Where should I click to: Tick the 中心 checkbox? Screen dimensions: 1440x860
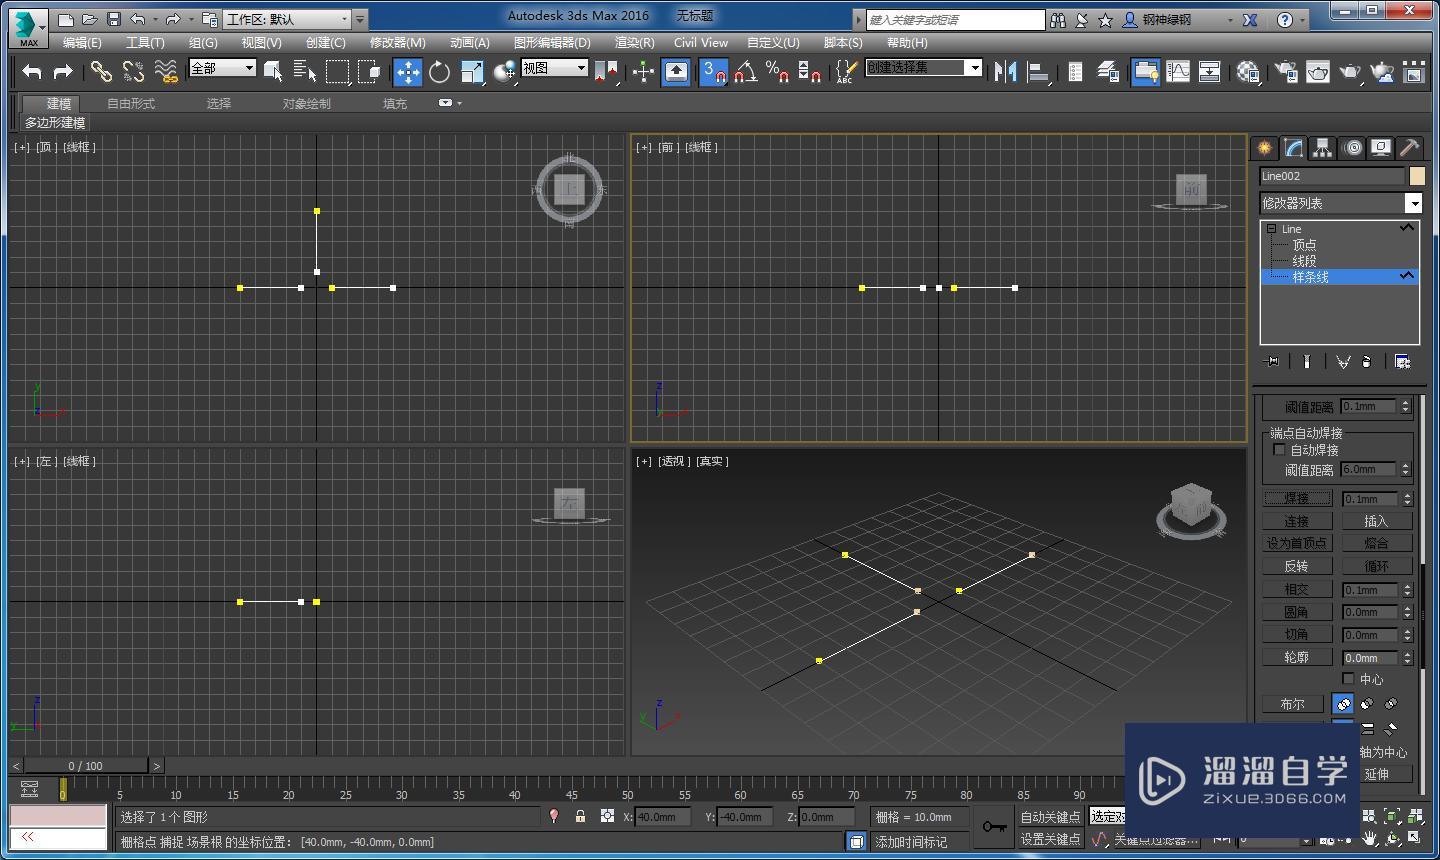[1349, 679]
